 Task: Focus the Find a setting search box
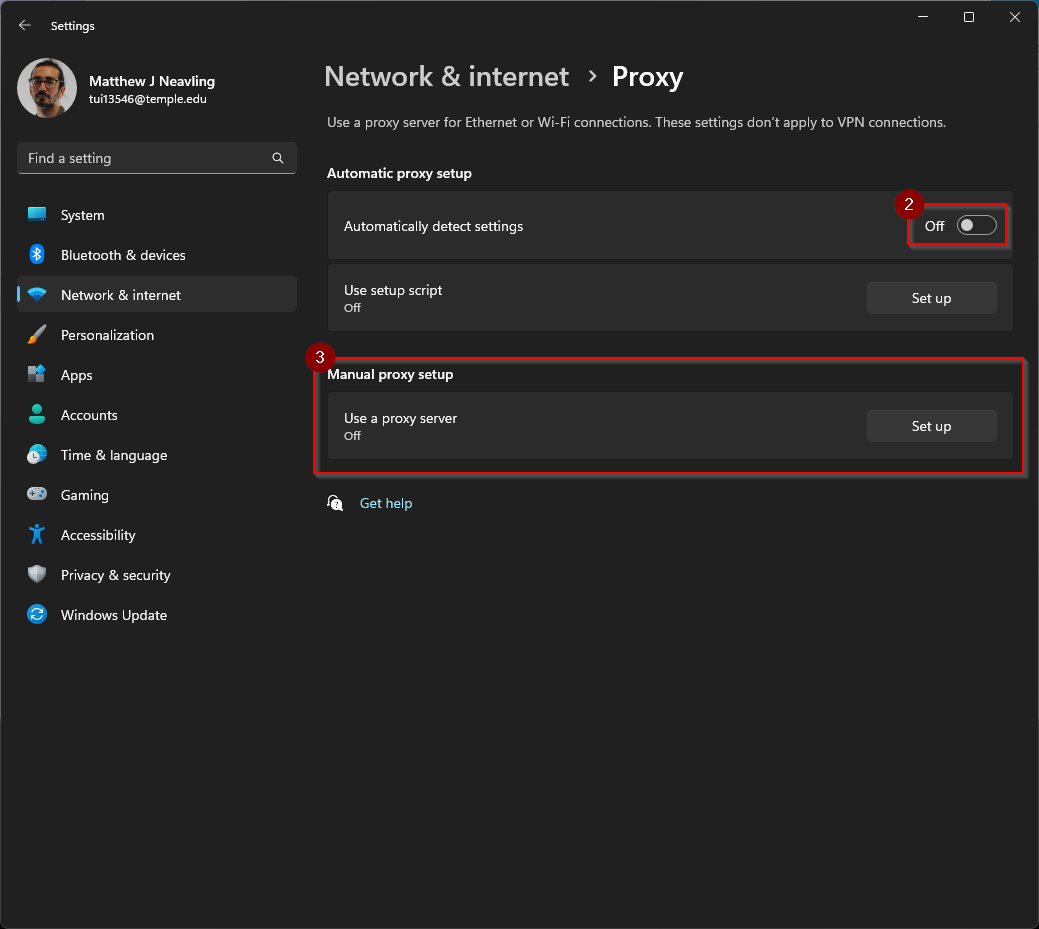tap(156, 158)
